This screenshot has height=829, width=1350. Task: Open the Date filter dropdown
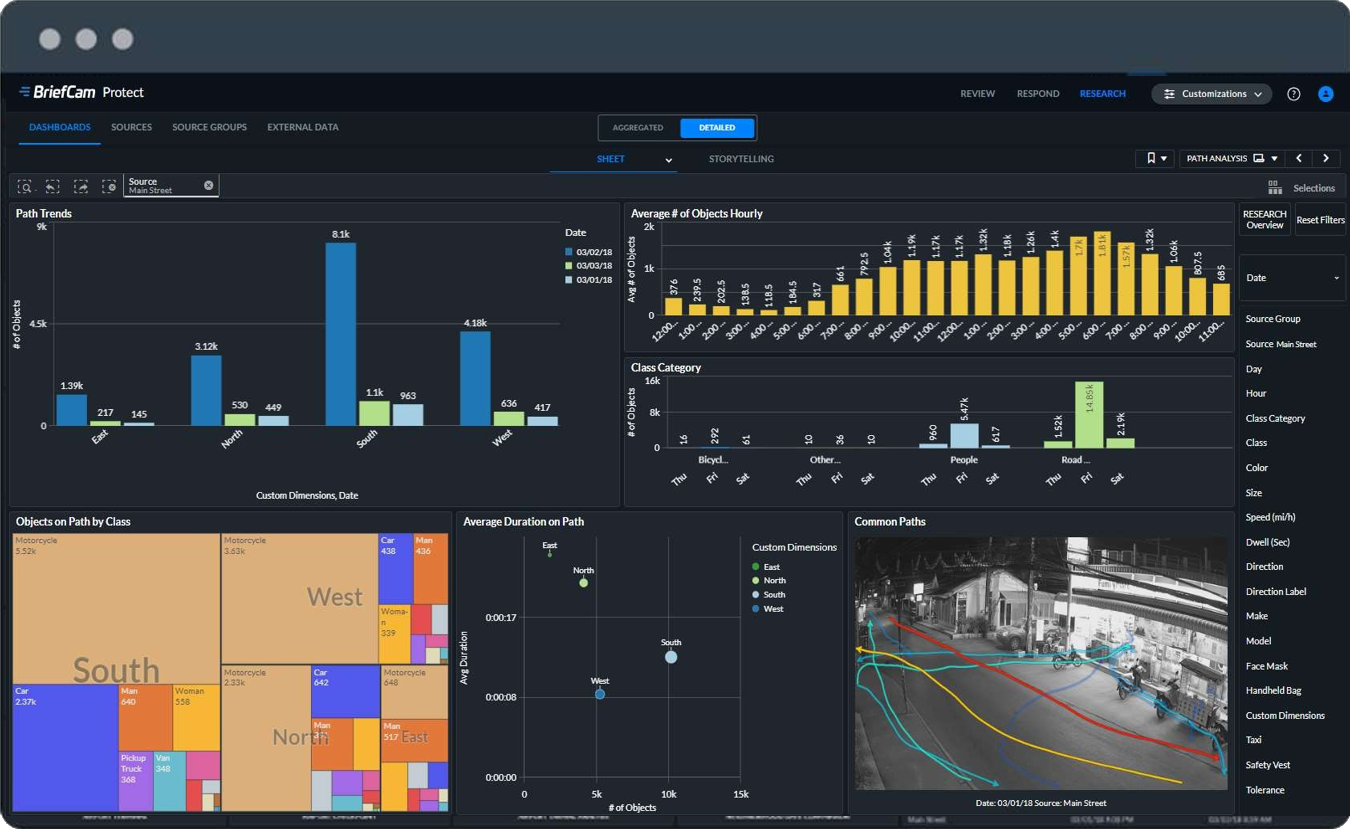point(1292,277)
